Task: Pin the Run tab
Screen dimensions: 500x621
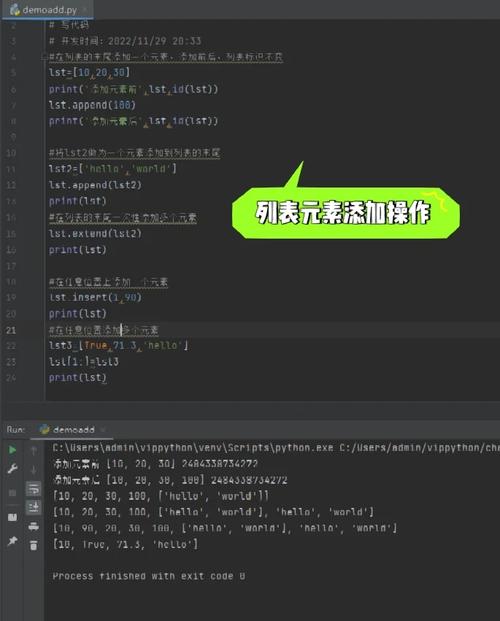Action: (12, 540)
